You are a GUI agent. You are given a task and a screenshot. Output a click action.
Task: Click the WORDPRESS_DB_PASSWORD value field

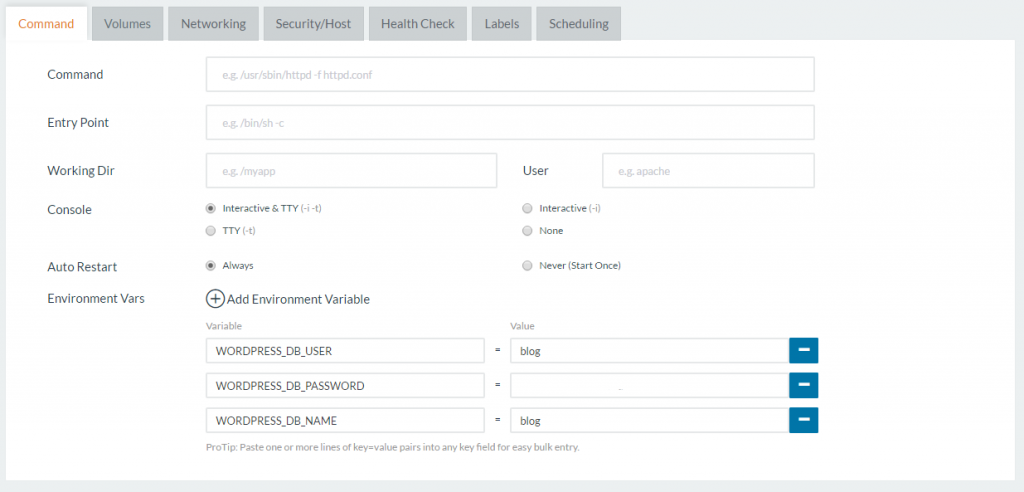(649, 385)
